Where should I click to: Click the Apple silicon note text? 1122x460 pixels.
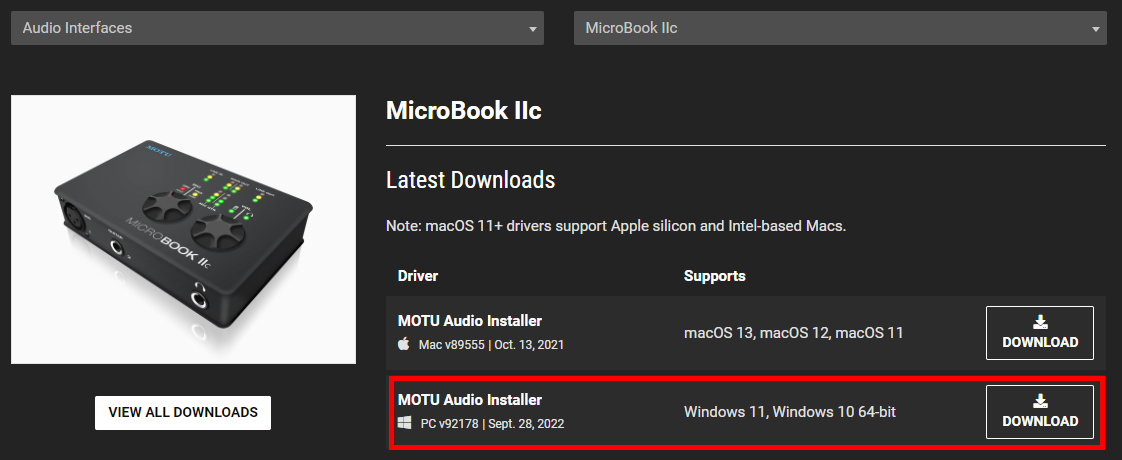616,226
